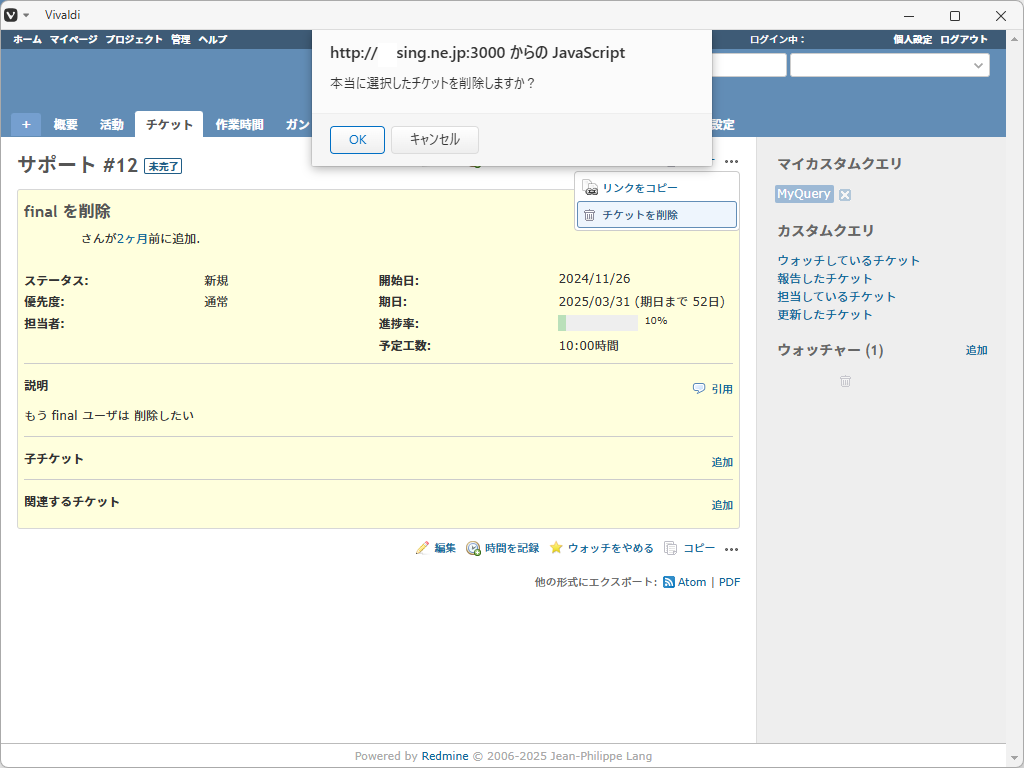
Task: Click the copy pages icon
Action: pyautogui.click(x=670, y=548)
